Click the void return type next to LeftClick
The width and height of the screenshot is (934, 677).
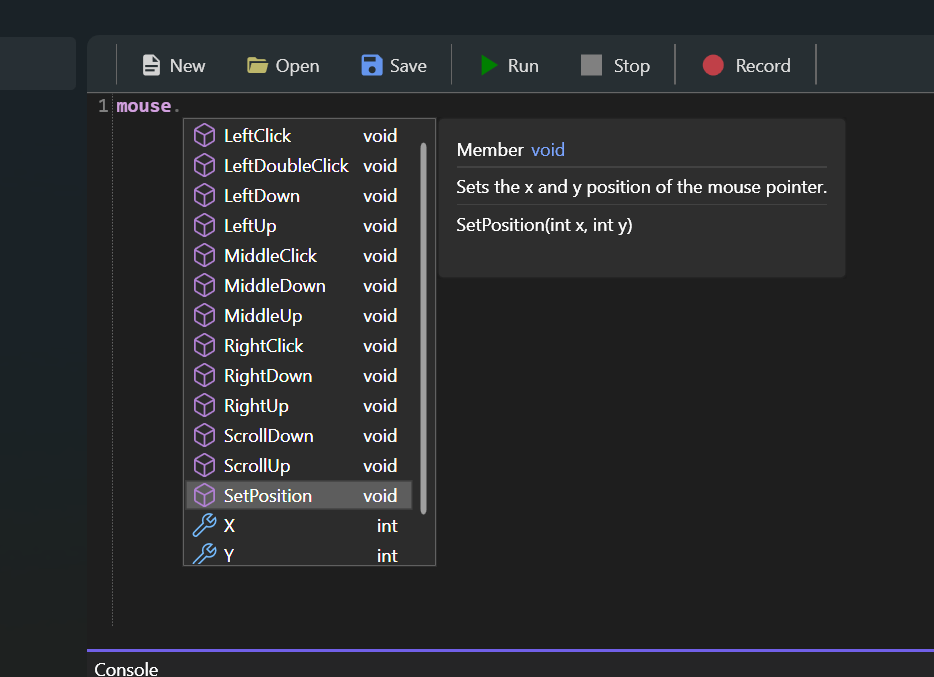(x=380, y=136)
